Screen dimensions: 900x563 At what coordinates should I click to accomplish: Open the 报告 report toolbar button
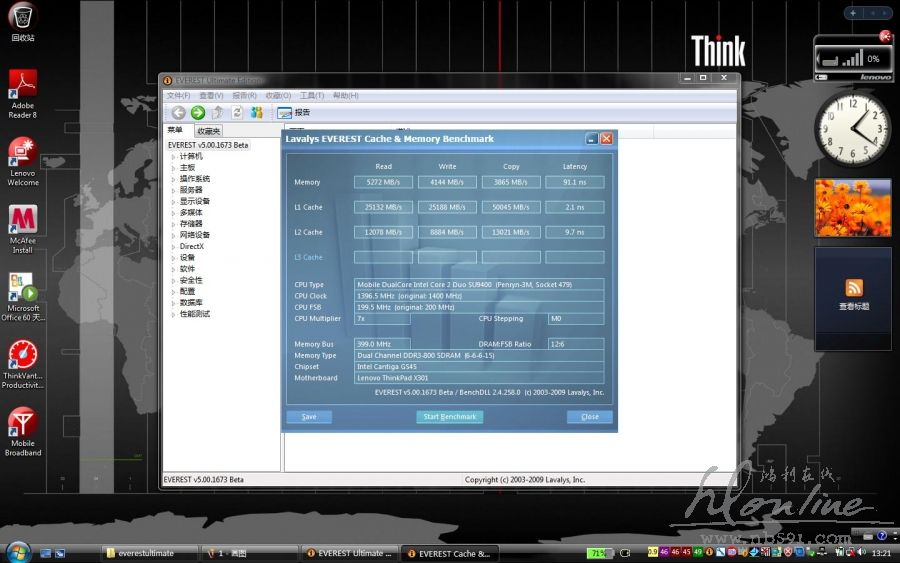[x=294, y=113]
